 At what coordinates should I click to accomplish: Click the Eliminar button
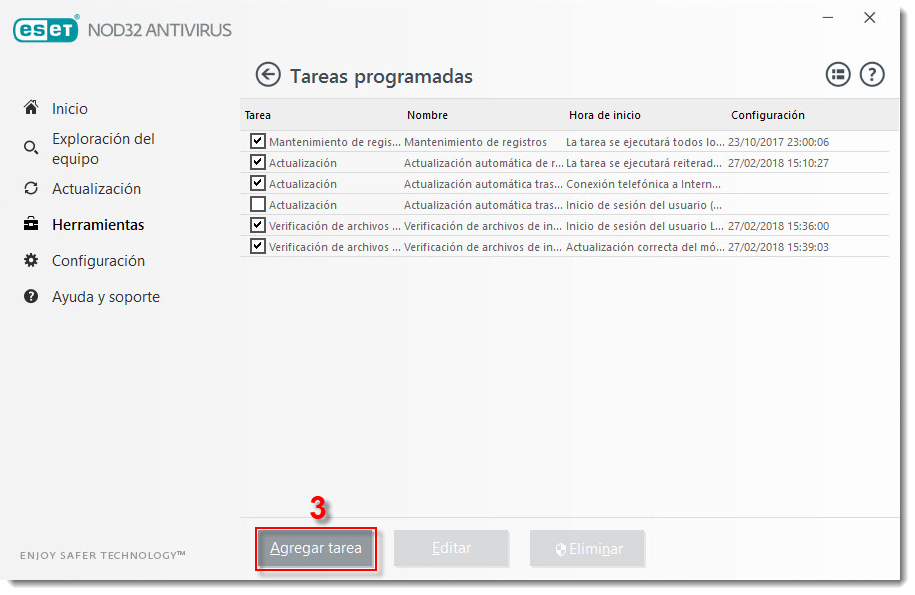coord(587,549)
